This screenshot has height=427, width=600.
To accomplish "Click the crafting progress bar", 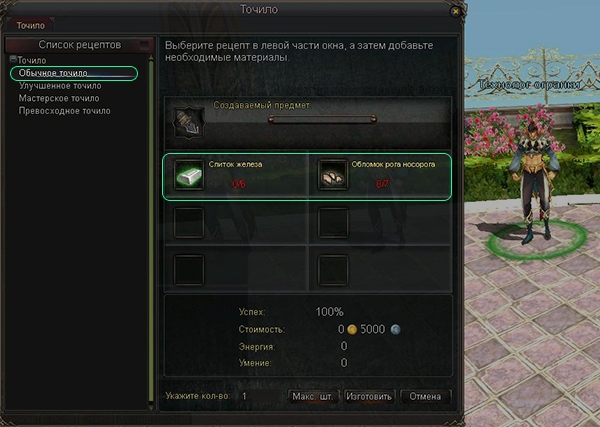I will tap(322, 120).
